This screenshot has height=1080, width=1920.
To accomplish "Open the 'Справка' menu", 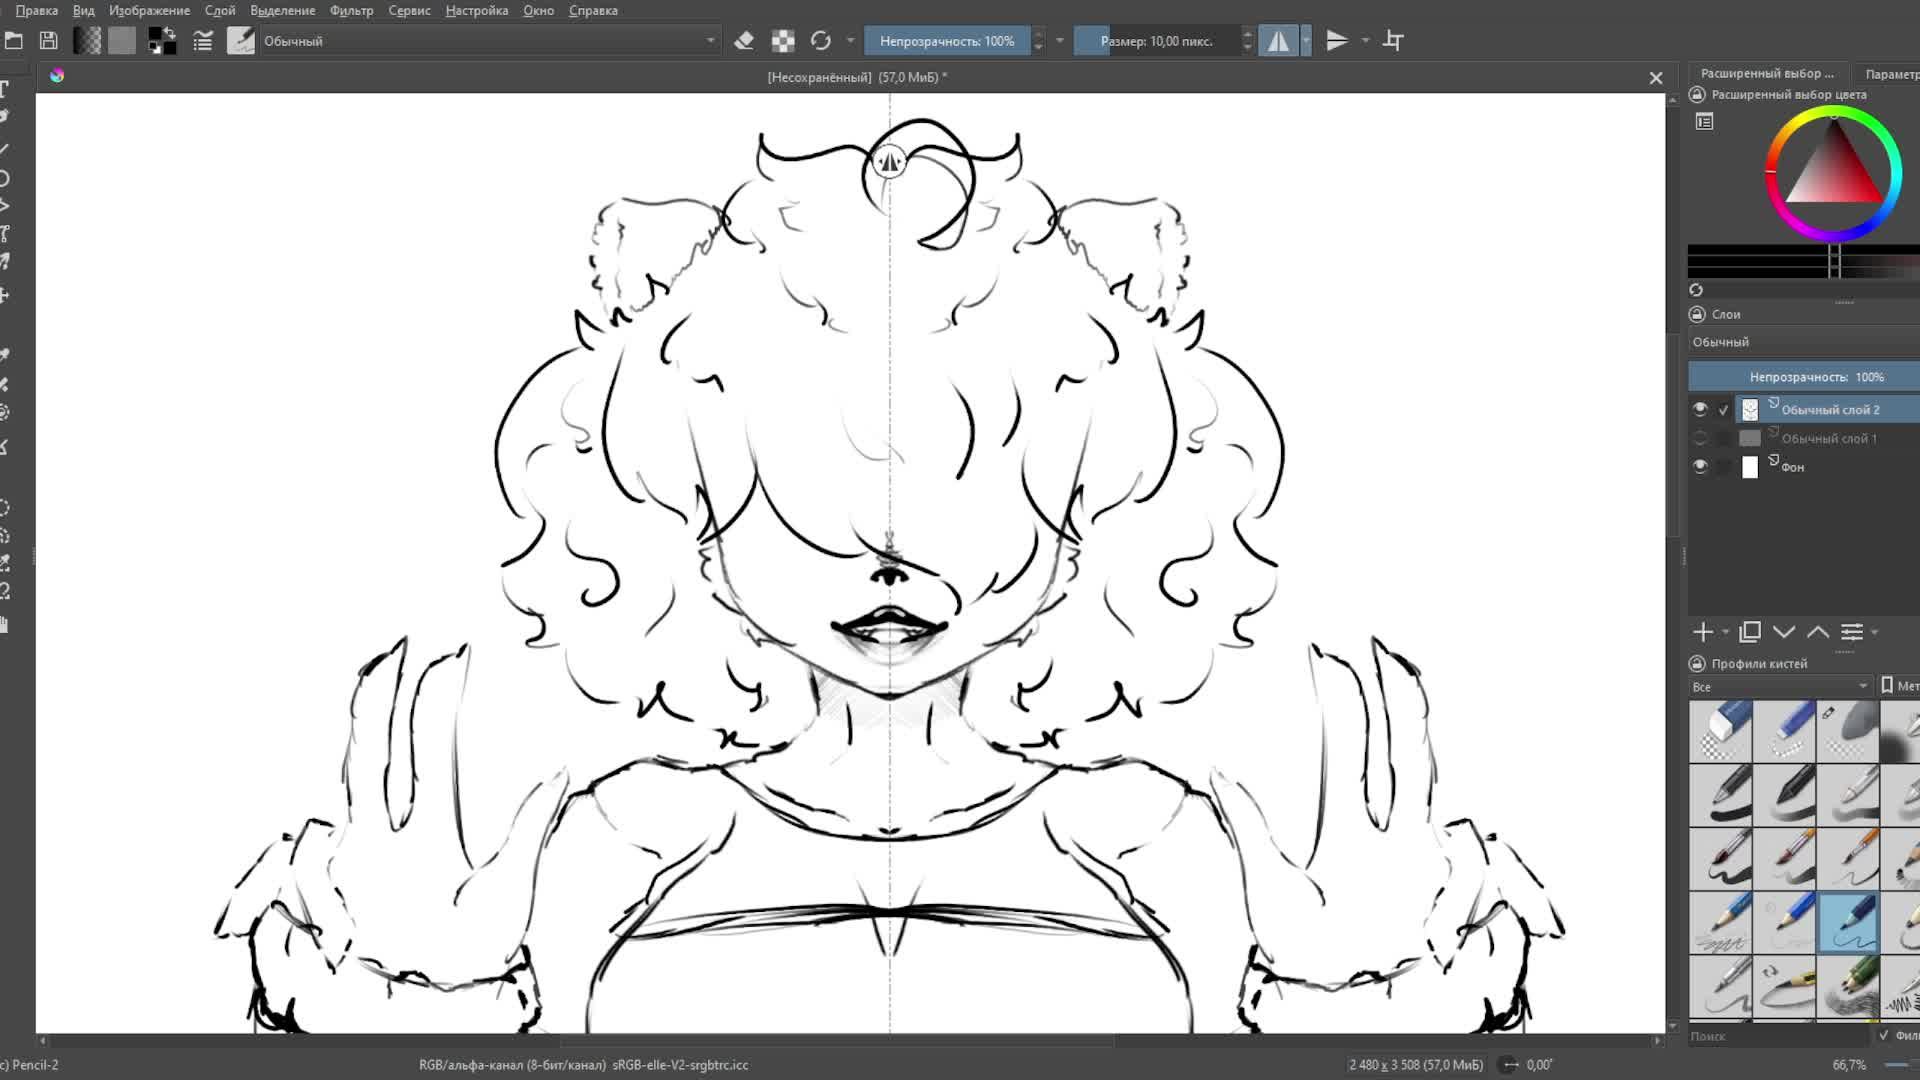I will pyautogui.click(x=593, y=10).
